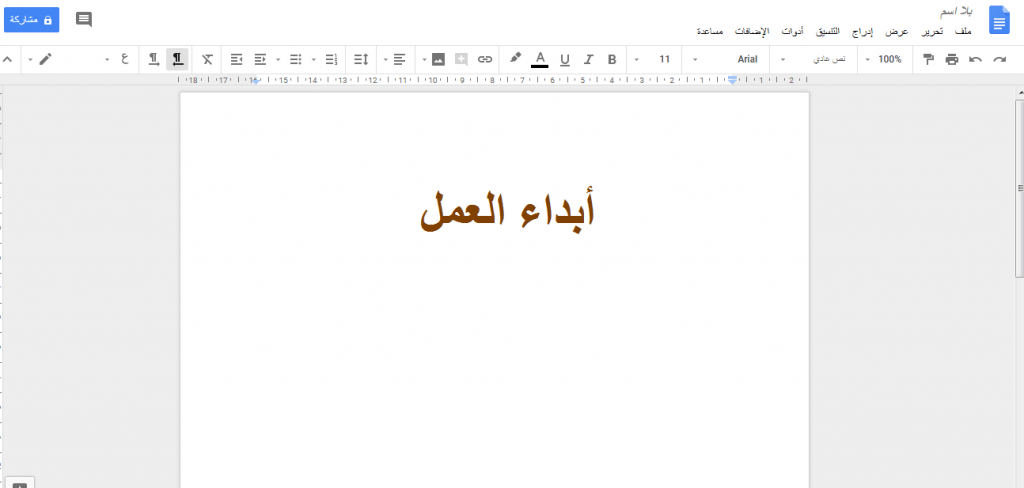
Task: Expand image insert dropdown arrow
Action: coord(424,60)
